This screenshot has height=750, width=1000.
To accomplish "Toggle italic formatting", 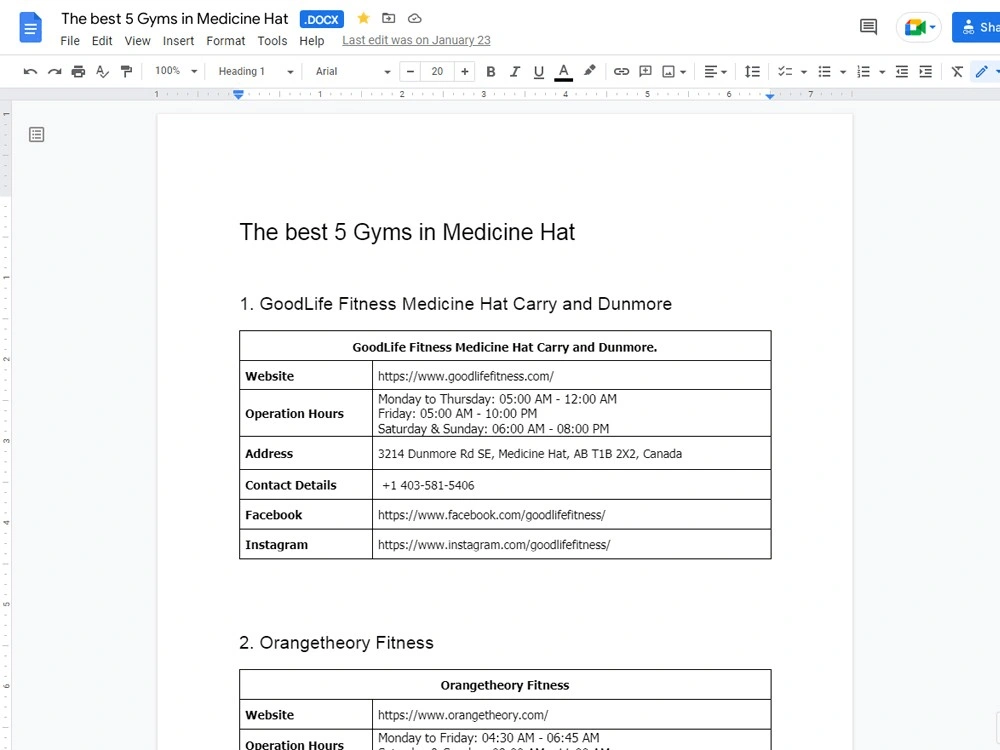I will coord(515,71).
